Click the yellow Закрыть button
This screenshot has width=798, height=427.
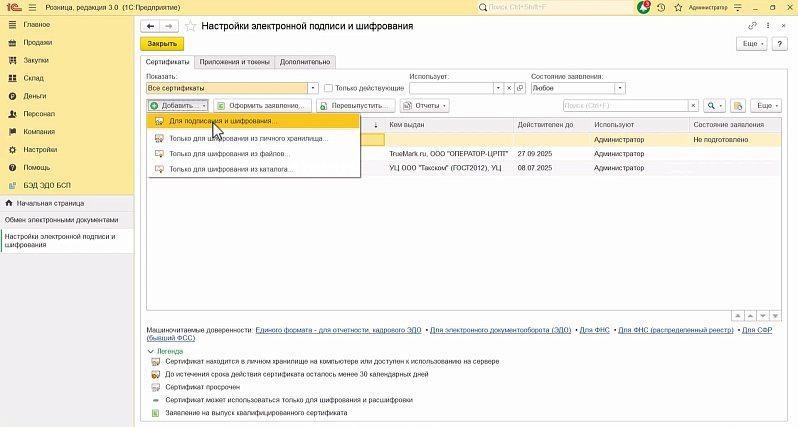point(162,44)
